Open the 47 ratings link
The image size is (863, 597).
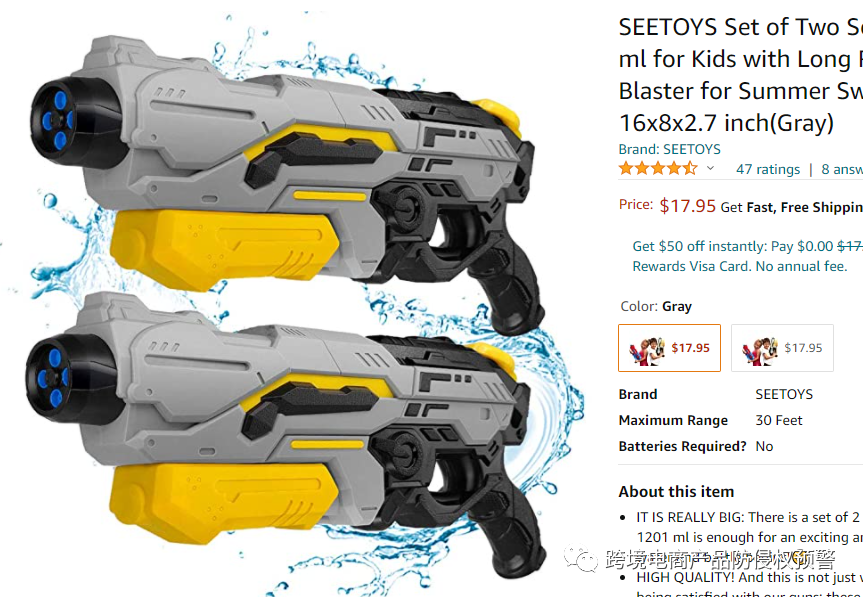767,169
